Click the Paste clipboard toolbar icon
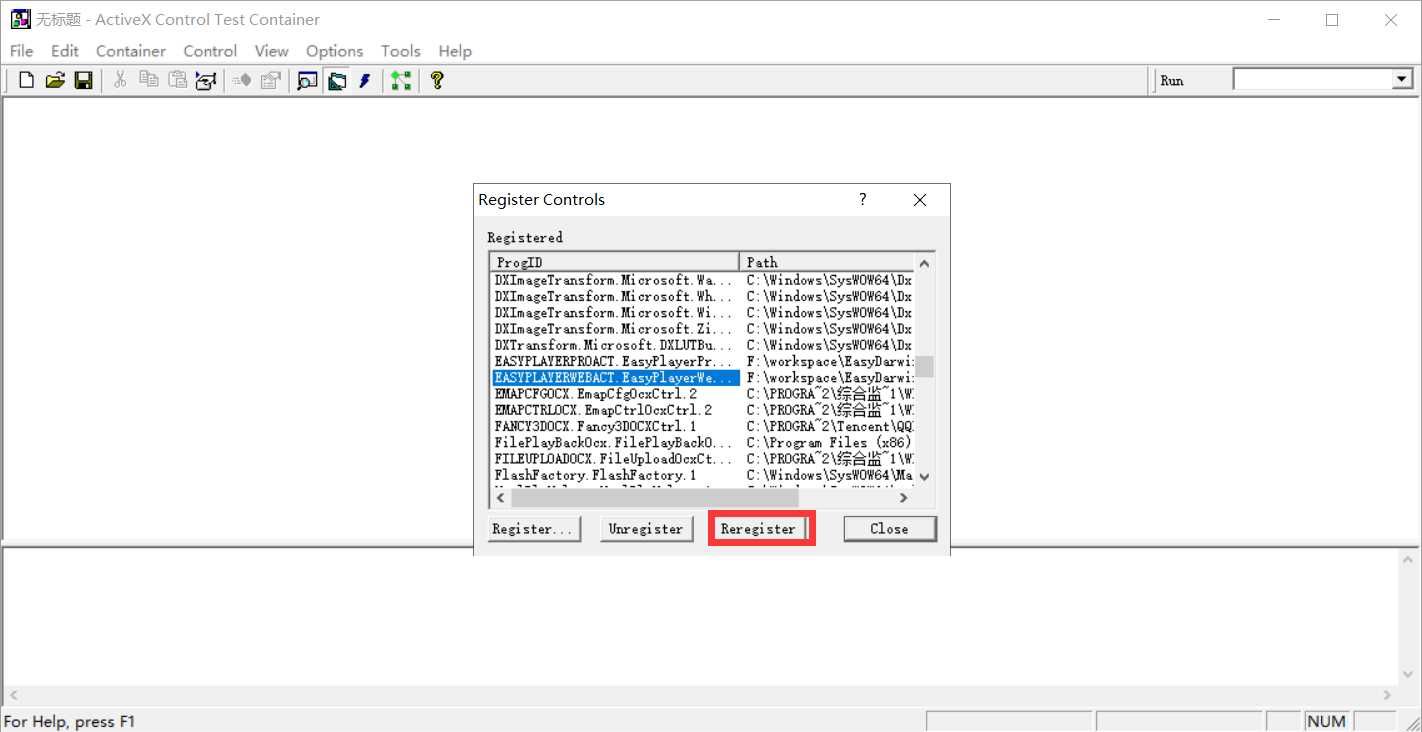 (177, 80)
